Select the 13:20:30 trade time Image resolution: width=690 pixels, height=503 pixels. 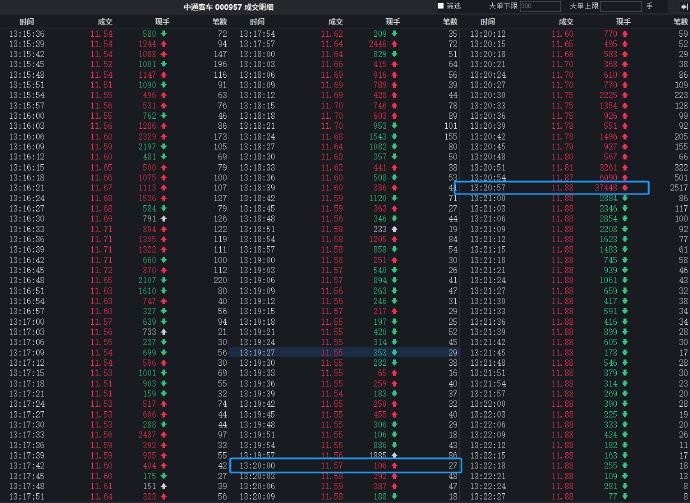(488, 95)
